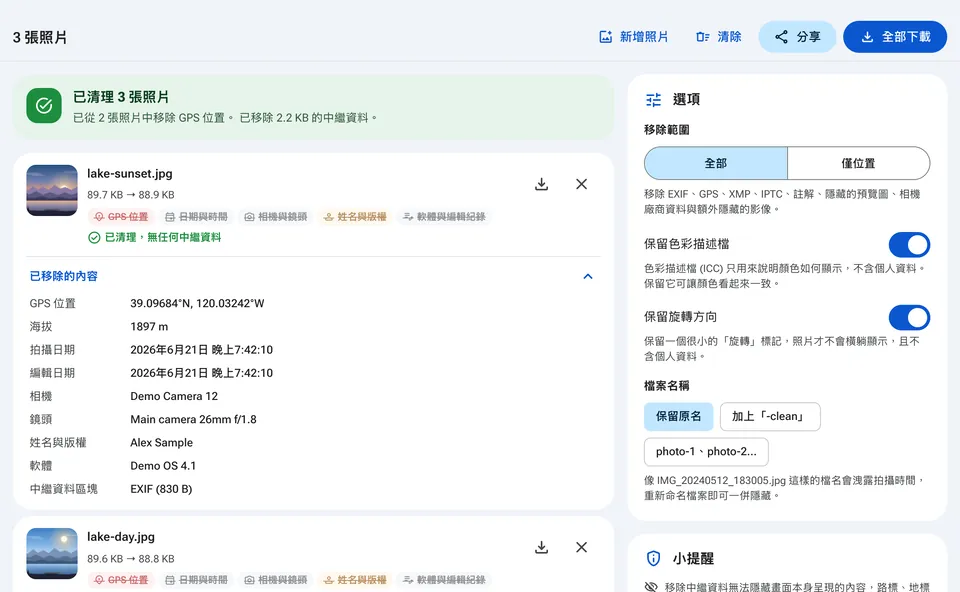Image resolution: width=960 pixels, height=592 pixels.
Task: Collapse the 已移除的內容 section chevron
Action: point(588,276)
